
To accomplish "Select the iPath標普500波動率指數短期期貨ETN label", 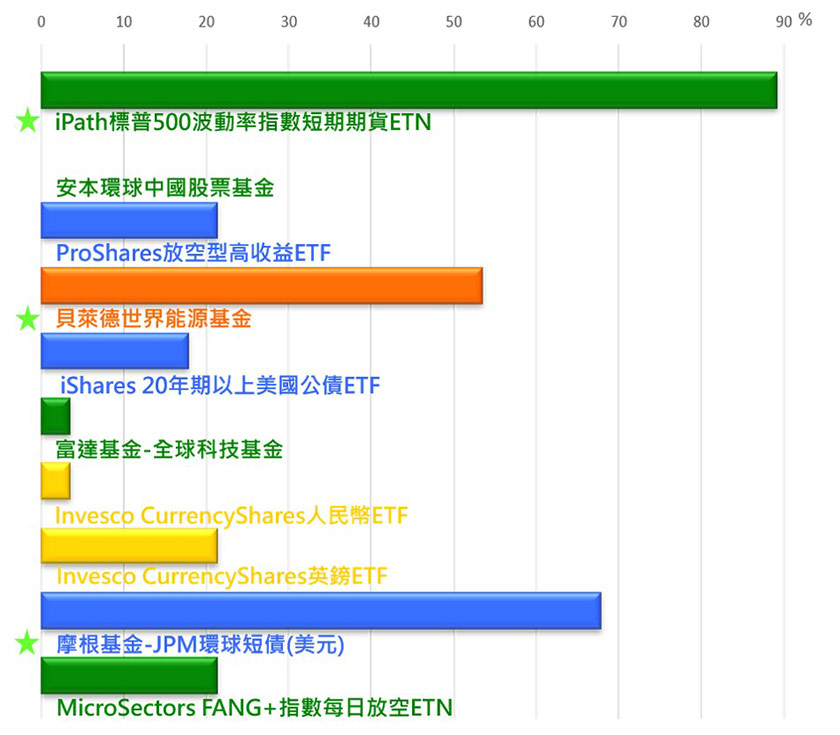I will (243, 122).
